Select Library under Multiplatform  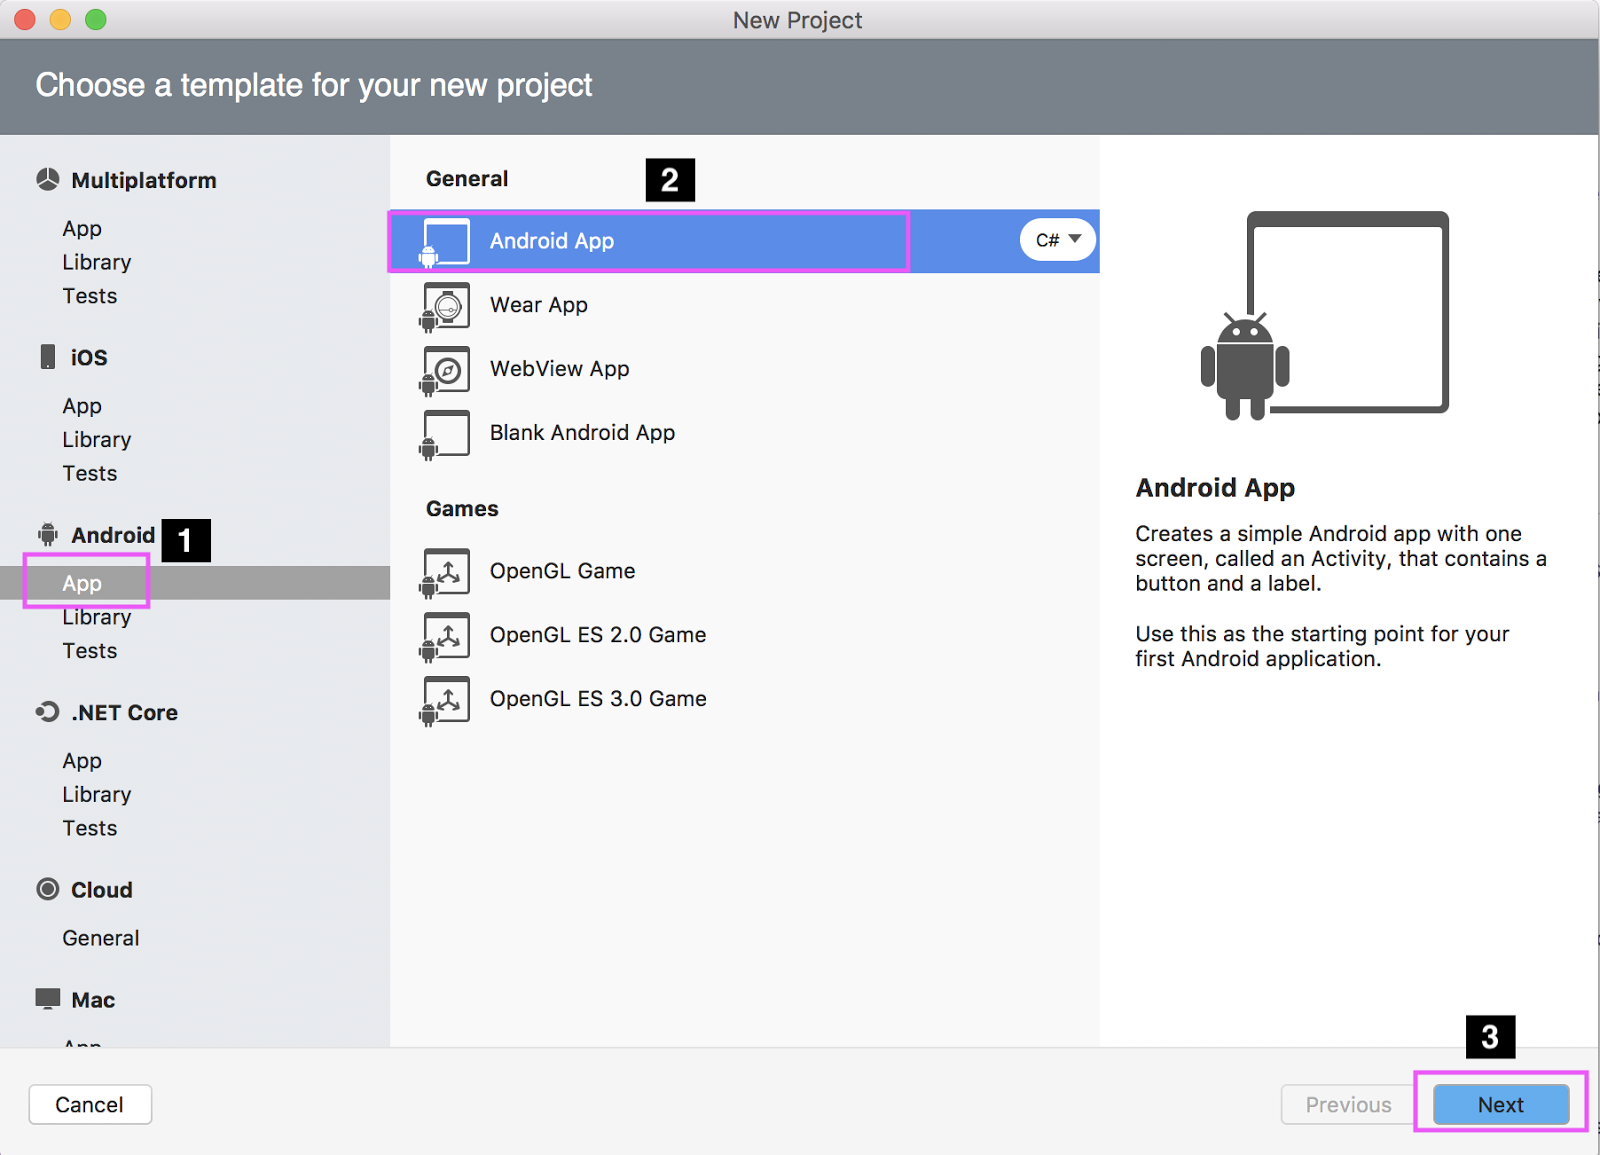97,262
